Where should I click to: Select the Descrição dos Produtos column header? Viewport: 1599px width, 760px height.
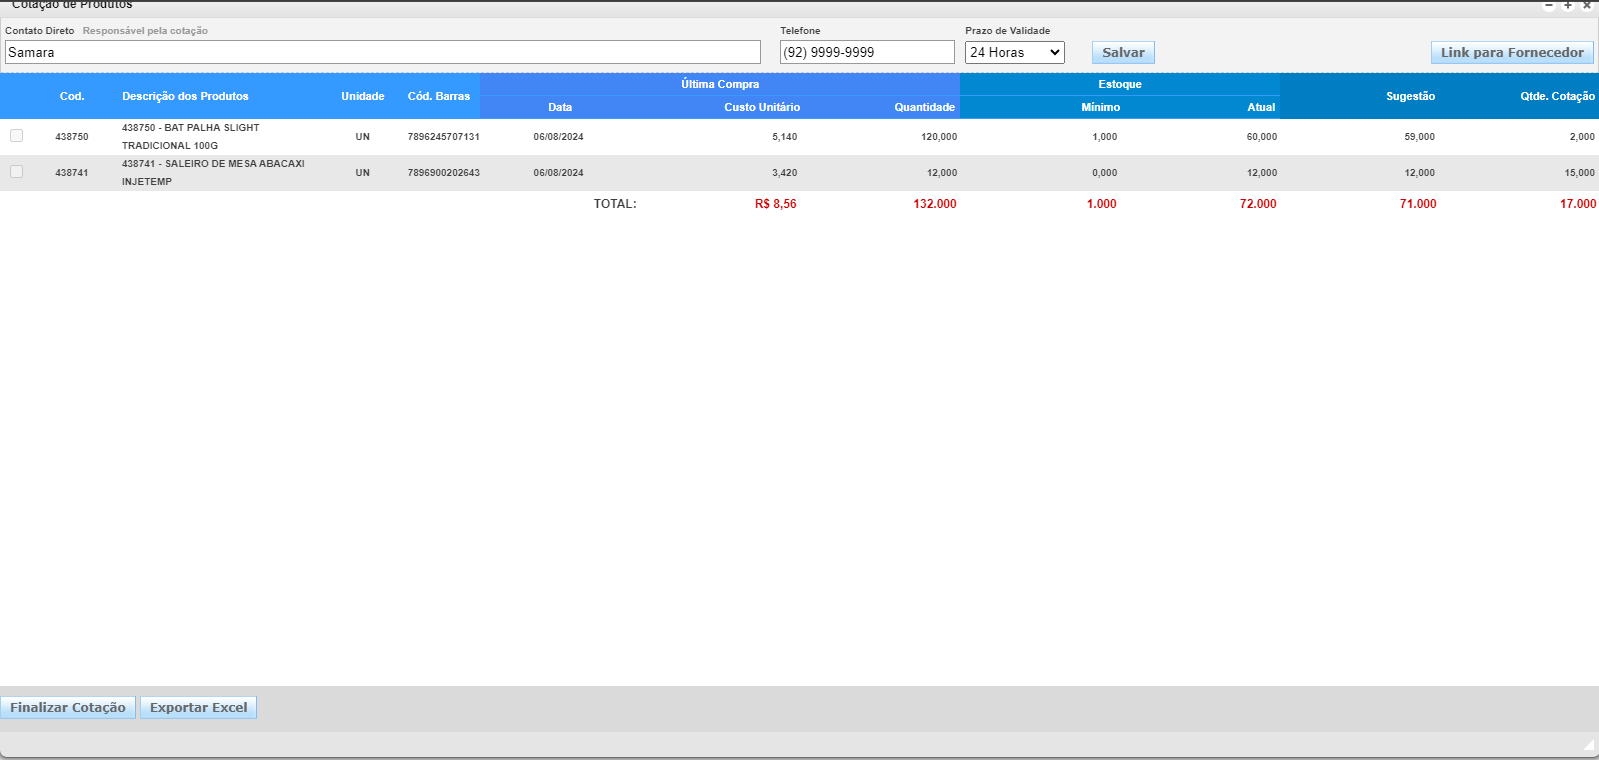pos(185,96)
